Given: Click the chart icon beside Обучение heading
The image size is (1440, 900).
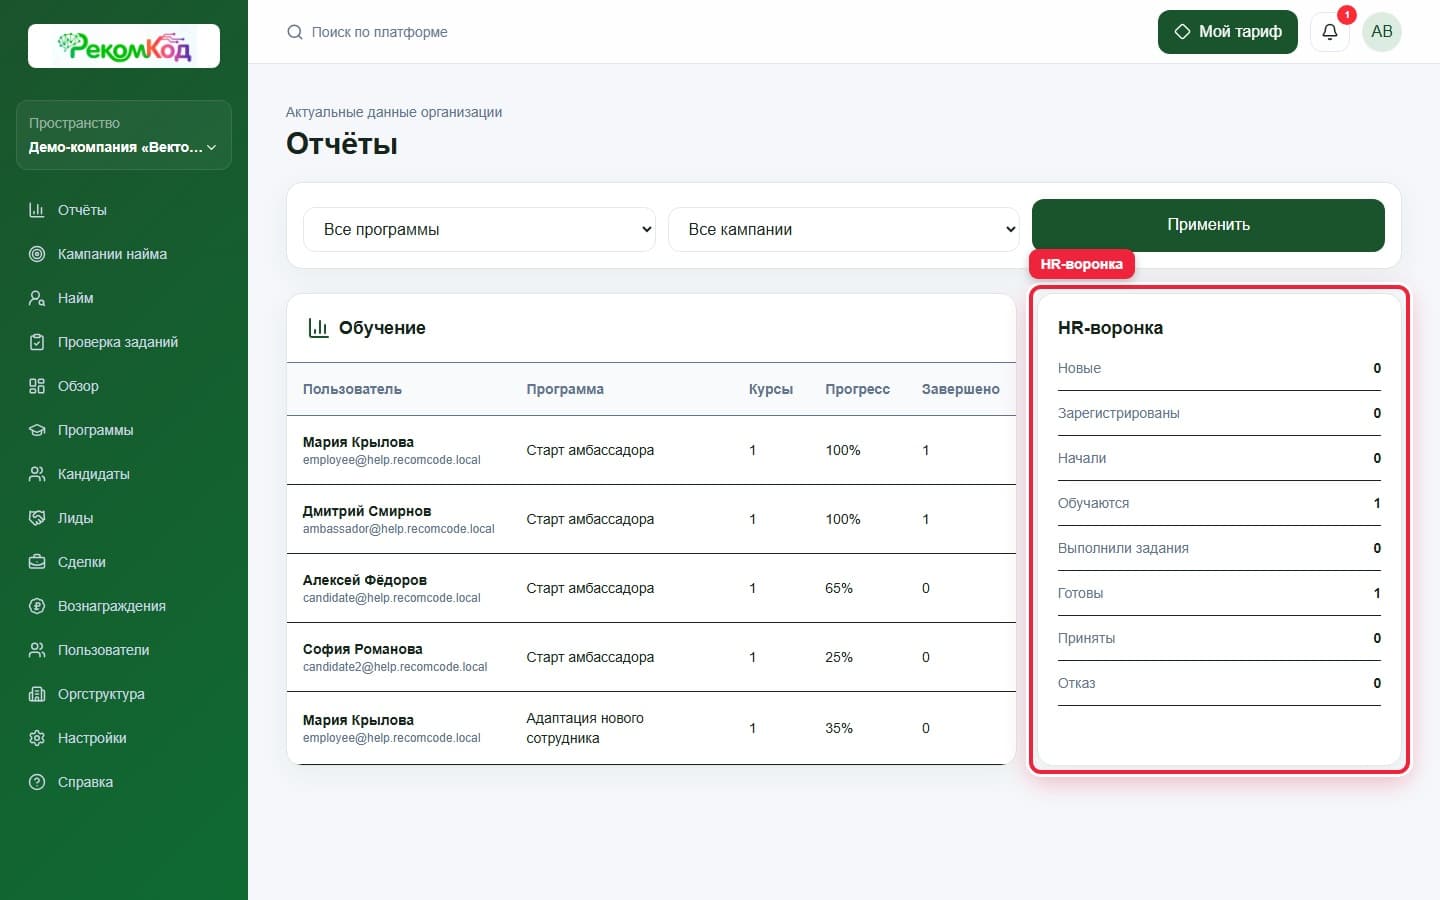Looking at the screenshot, I should (x=318, y=328).
